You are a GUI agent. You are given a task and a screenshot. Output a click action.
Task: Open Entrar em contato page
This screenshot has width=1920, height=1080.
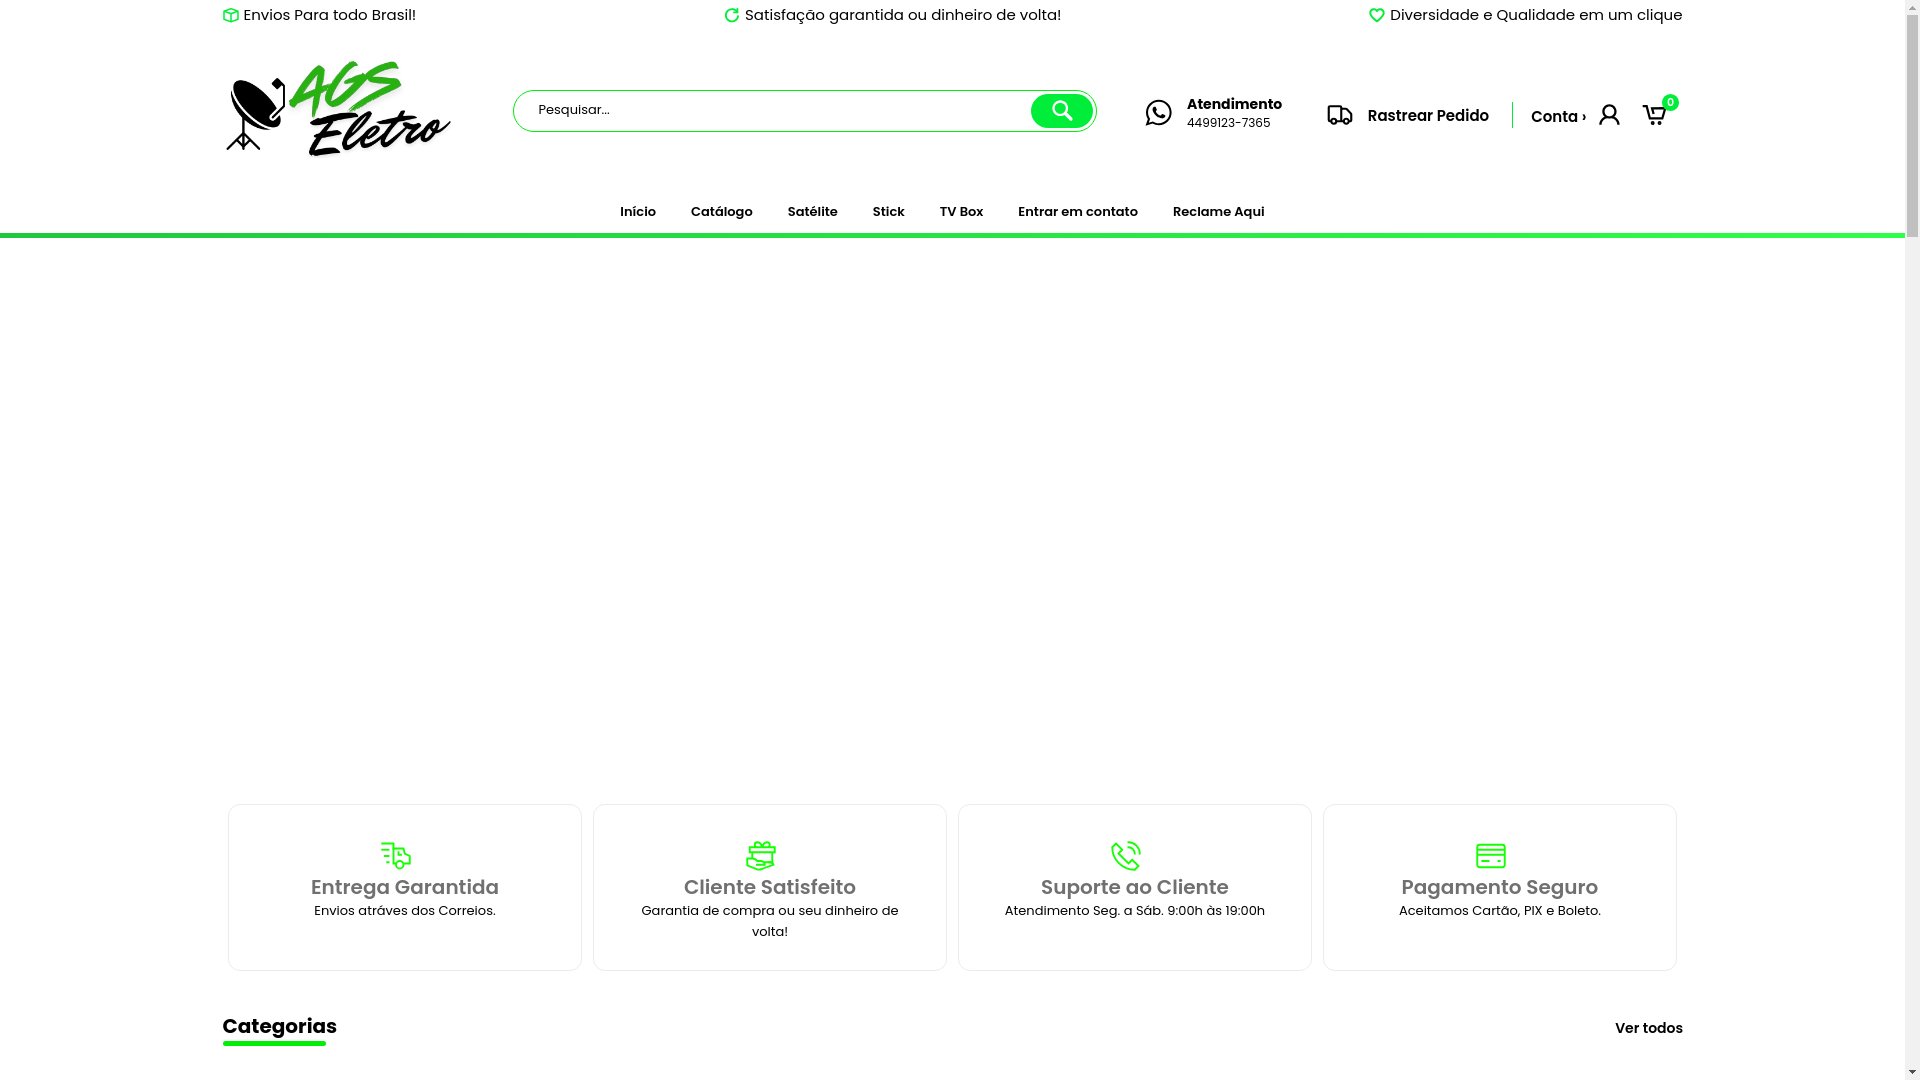pyautogui.click(x=1078, y=212)
